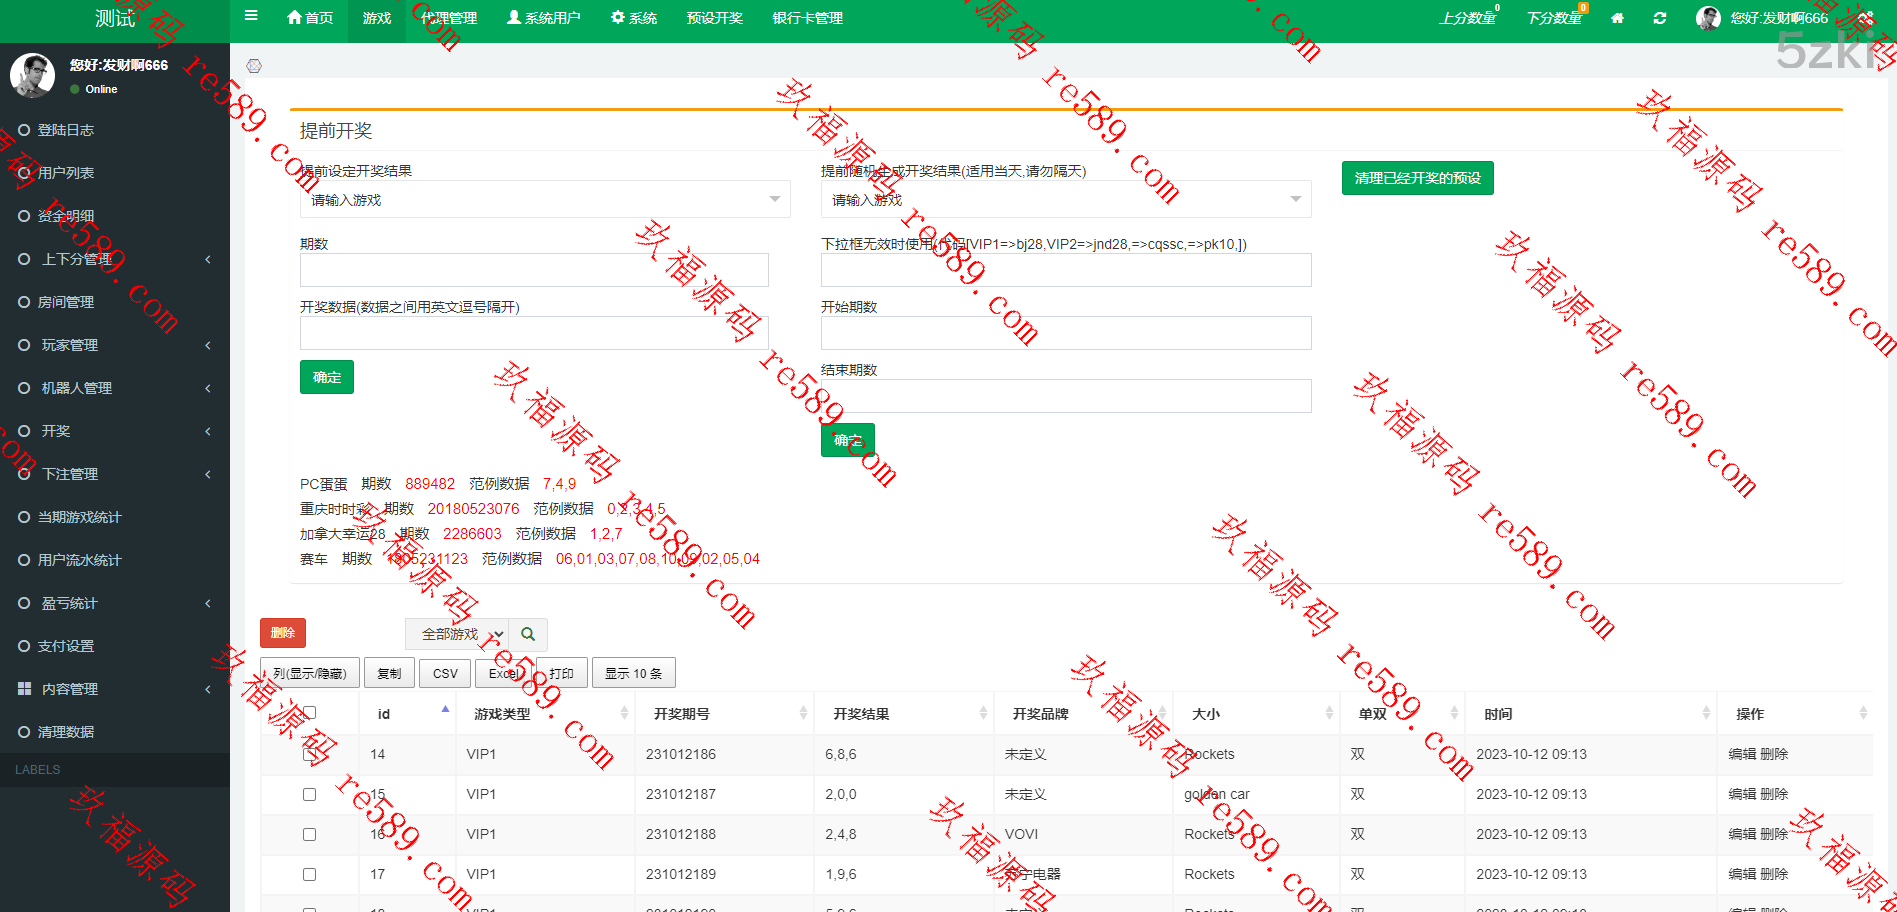Click the magnifier search icon button

[x=528, y=634]
